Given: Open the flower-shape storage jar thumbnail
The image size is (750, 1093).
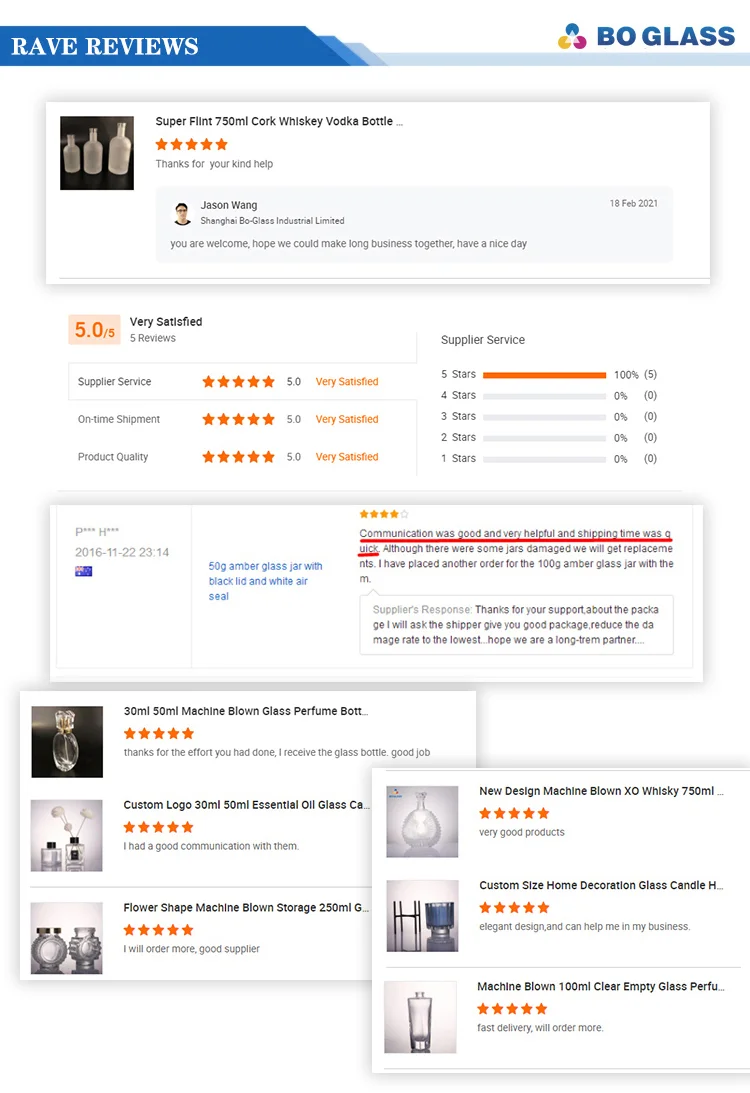Looking at the screenshot, I should coord(66,938).
